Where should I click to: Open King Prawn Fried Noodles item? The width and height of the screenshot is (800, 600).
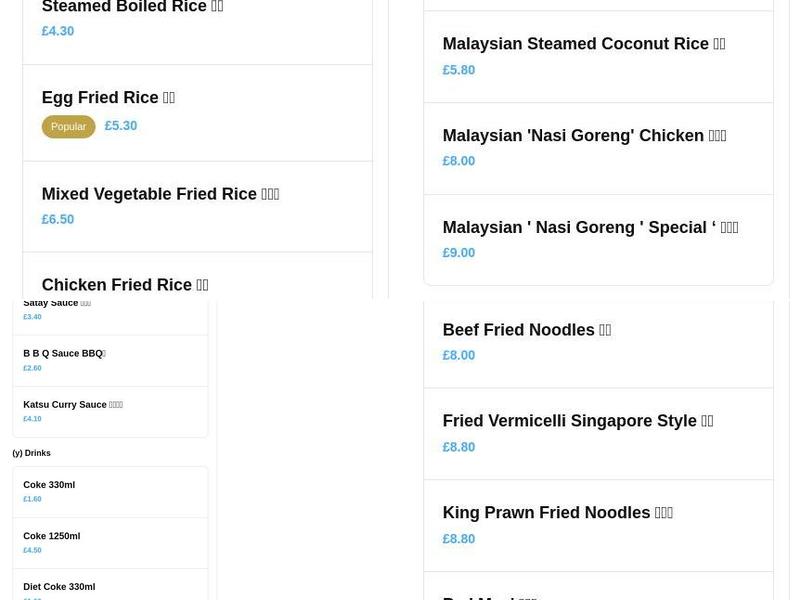pos(558,512)
